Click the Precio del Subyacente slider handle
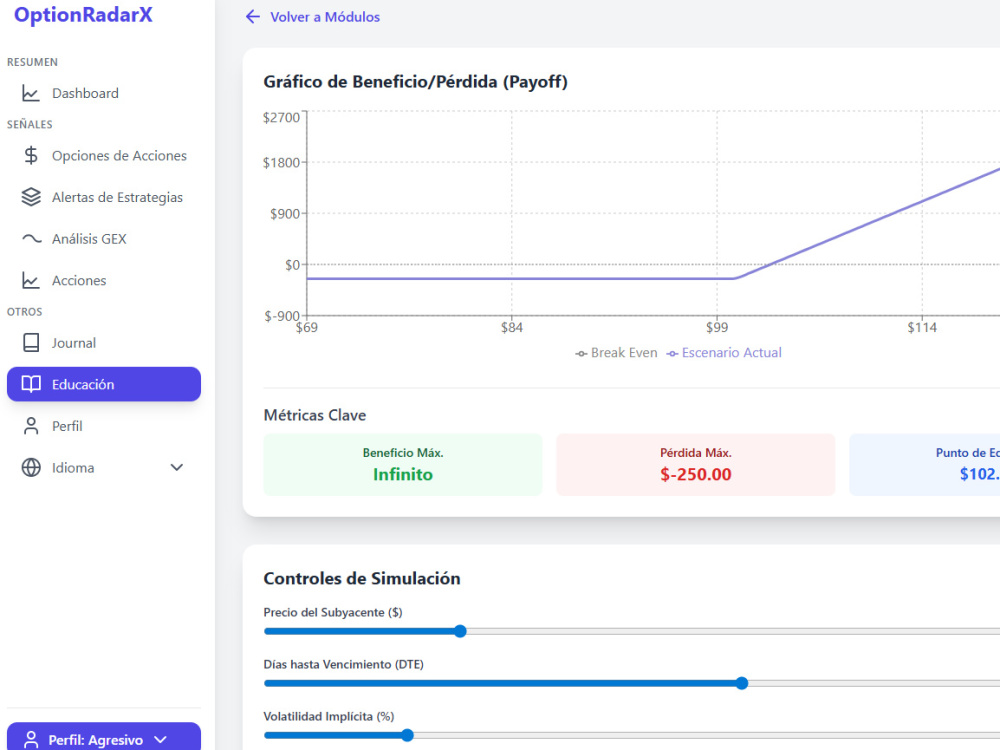Viewport: 1000px width, 750px height. tap(460, 631)
